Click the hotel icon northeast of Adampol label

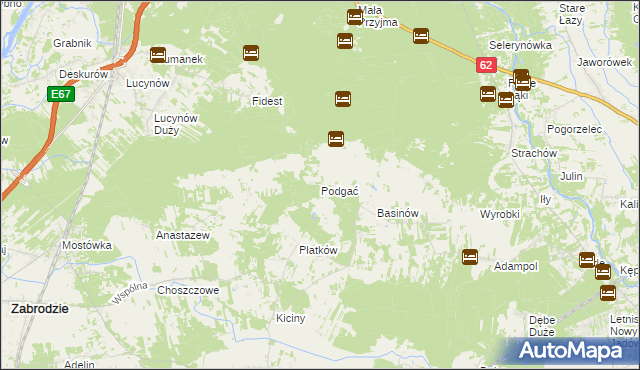[587, 260]
